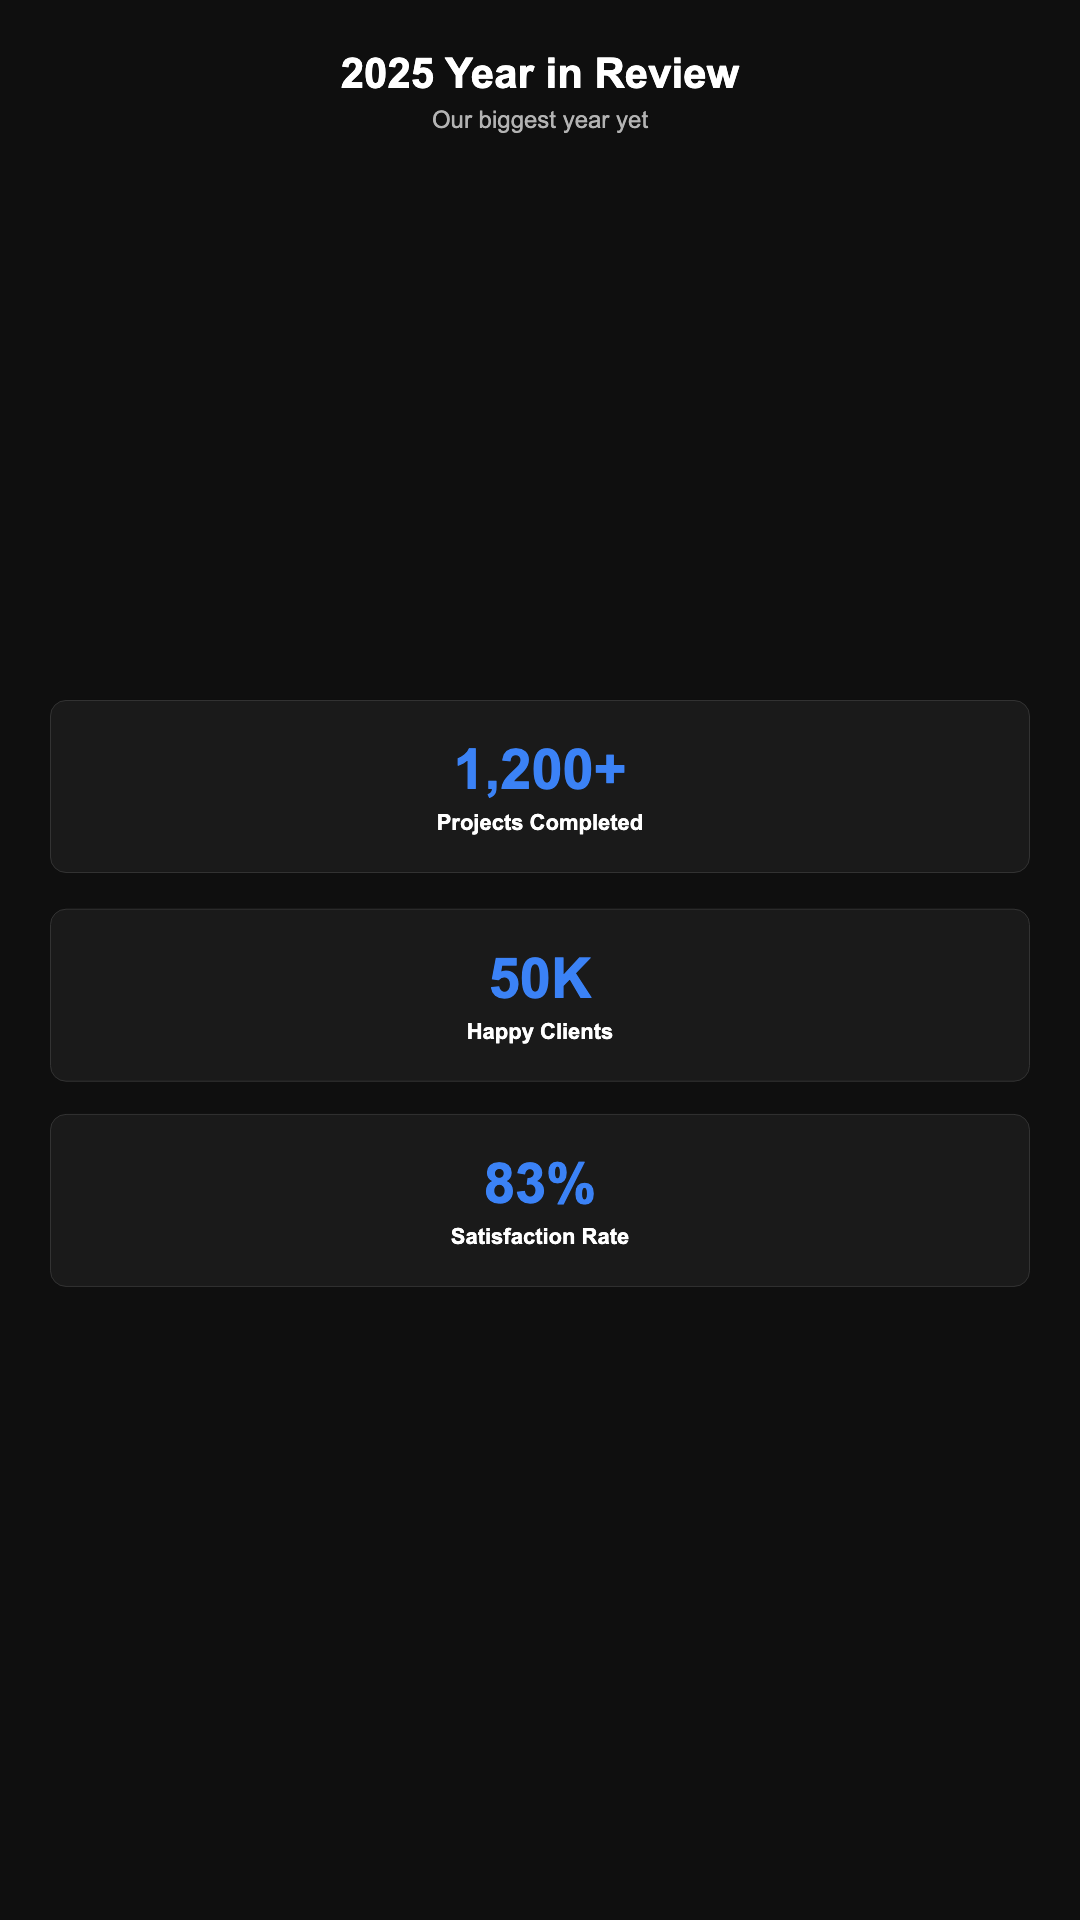Click the "2025 Year in Review" heading
Image resolution: width=1080 pixels, height=1920 pixels.
[x=540, y=74]
